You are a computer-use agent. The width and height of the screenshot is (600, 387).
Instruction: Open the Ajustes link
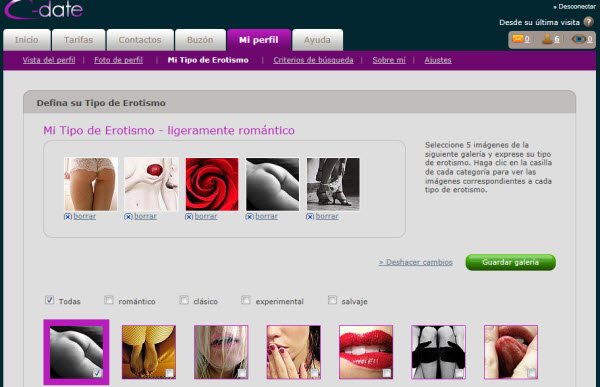tap(438, 60)
